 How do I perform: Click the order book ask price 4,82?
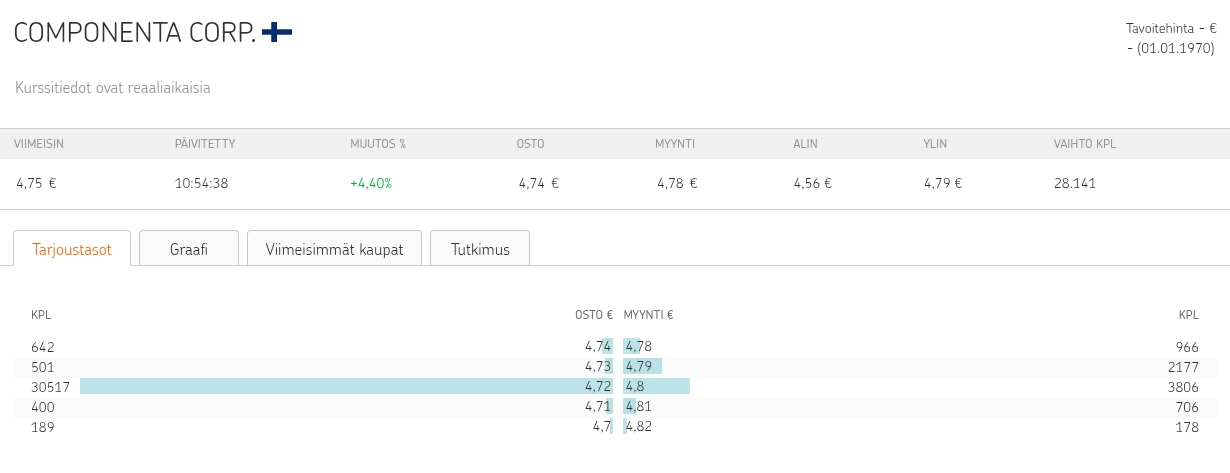638,427
